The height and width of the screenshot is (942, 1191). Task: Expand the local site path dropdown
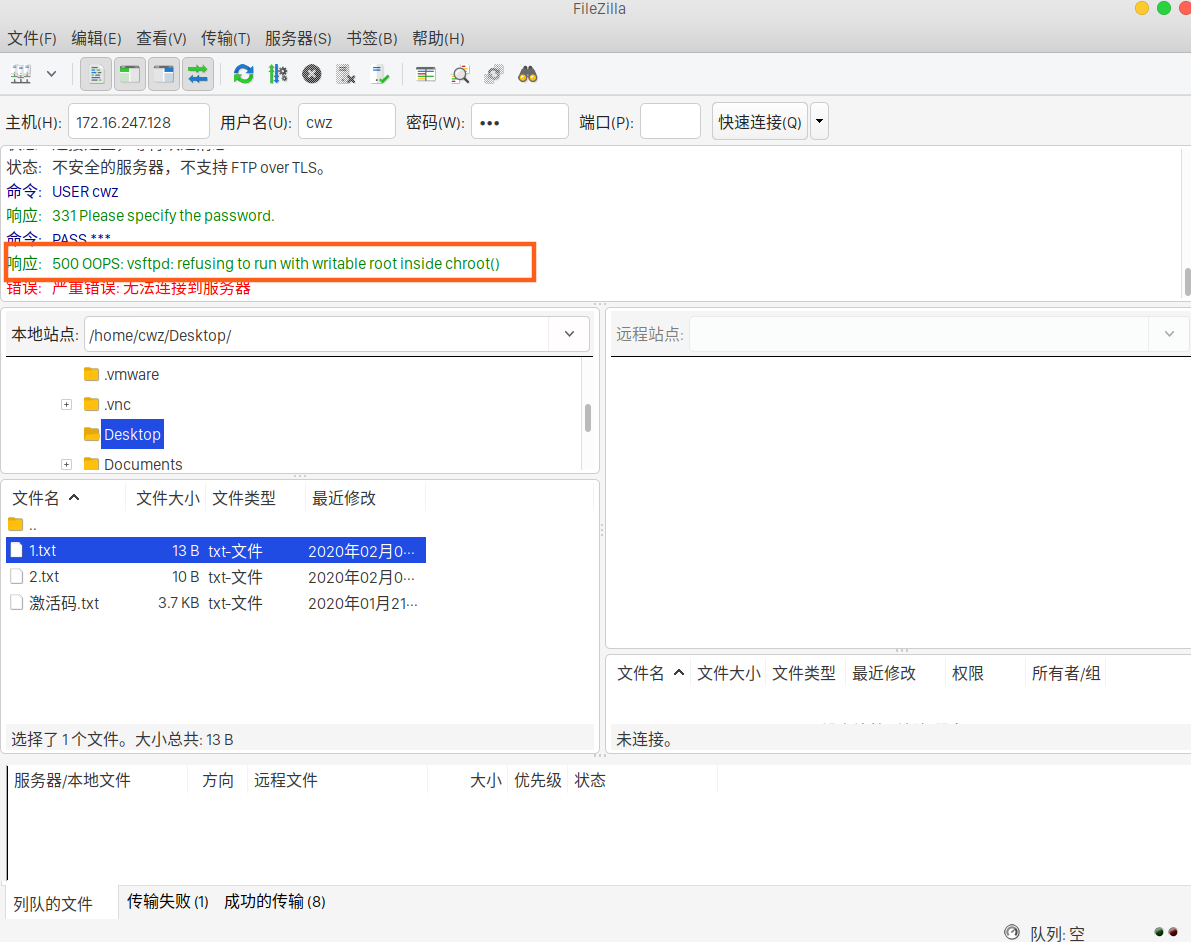(570, 334)
